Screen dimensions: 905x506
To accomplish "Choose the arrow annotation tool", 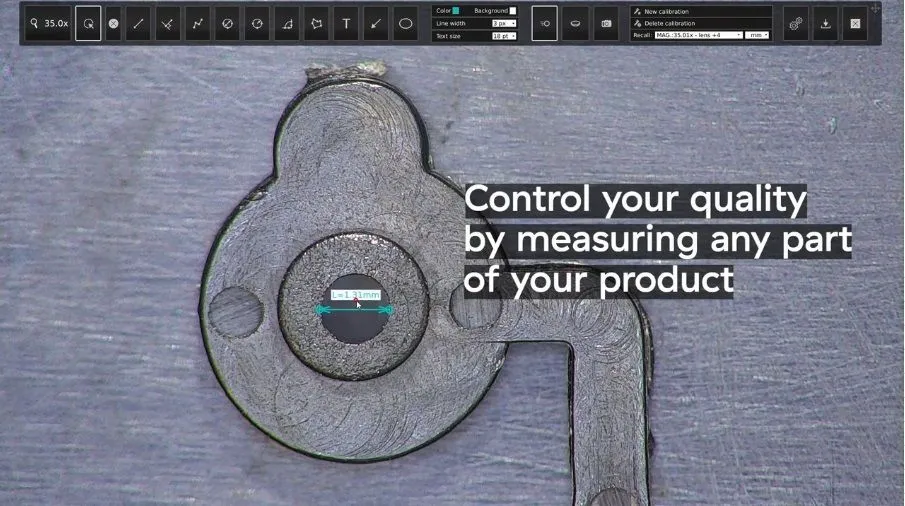I will pyautogui.click(x=376, y=23).
